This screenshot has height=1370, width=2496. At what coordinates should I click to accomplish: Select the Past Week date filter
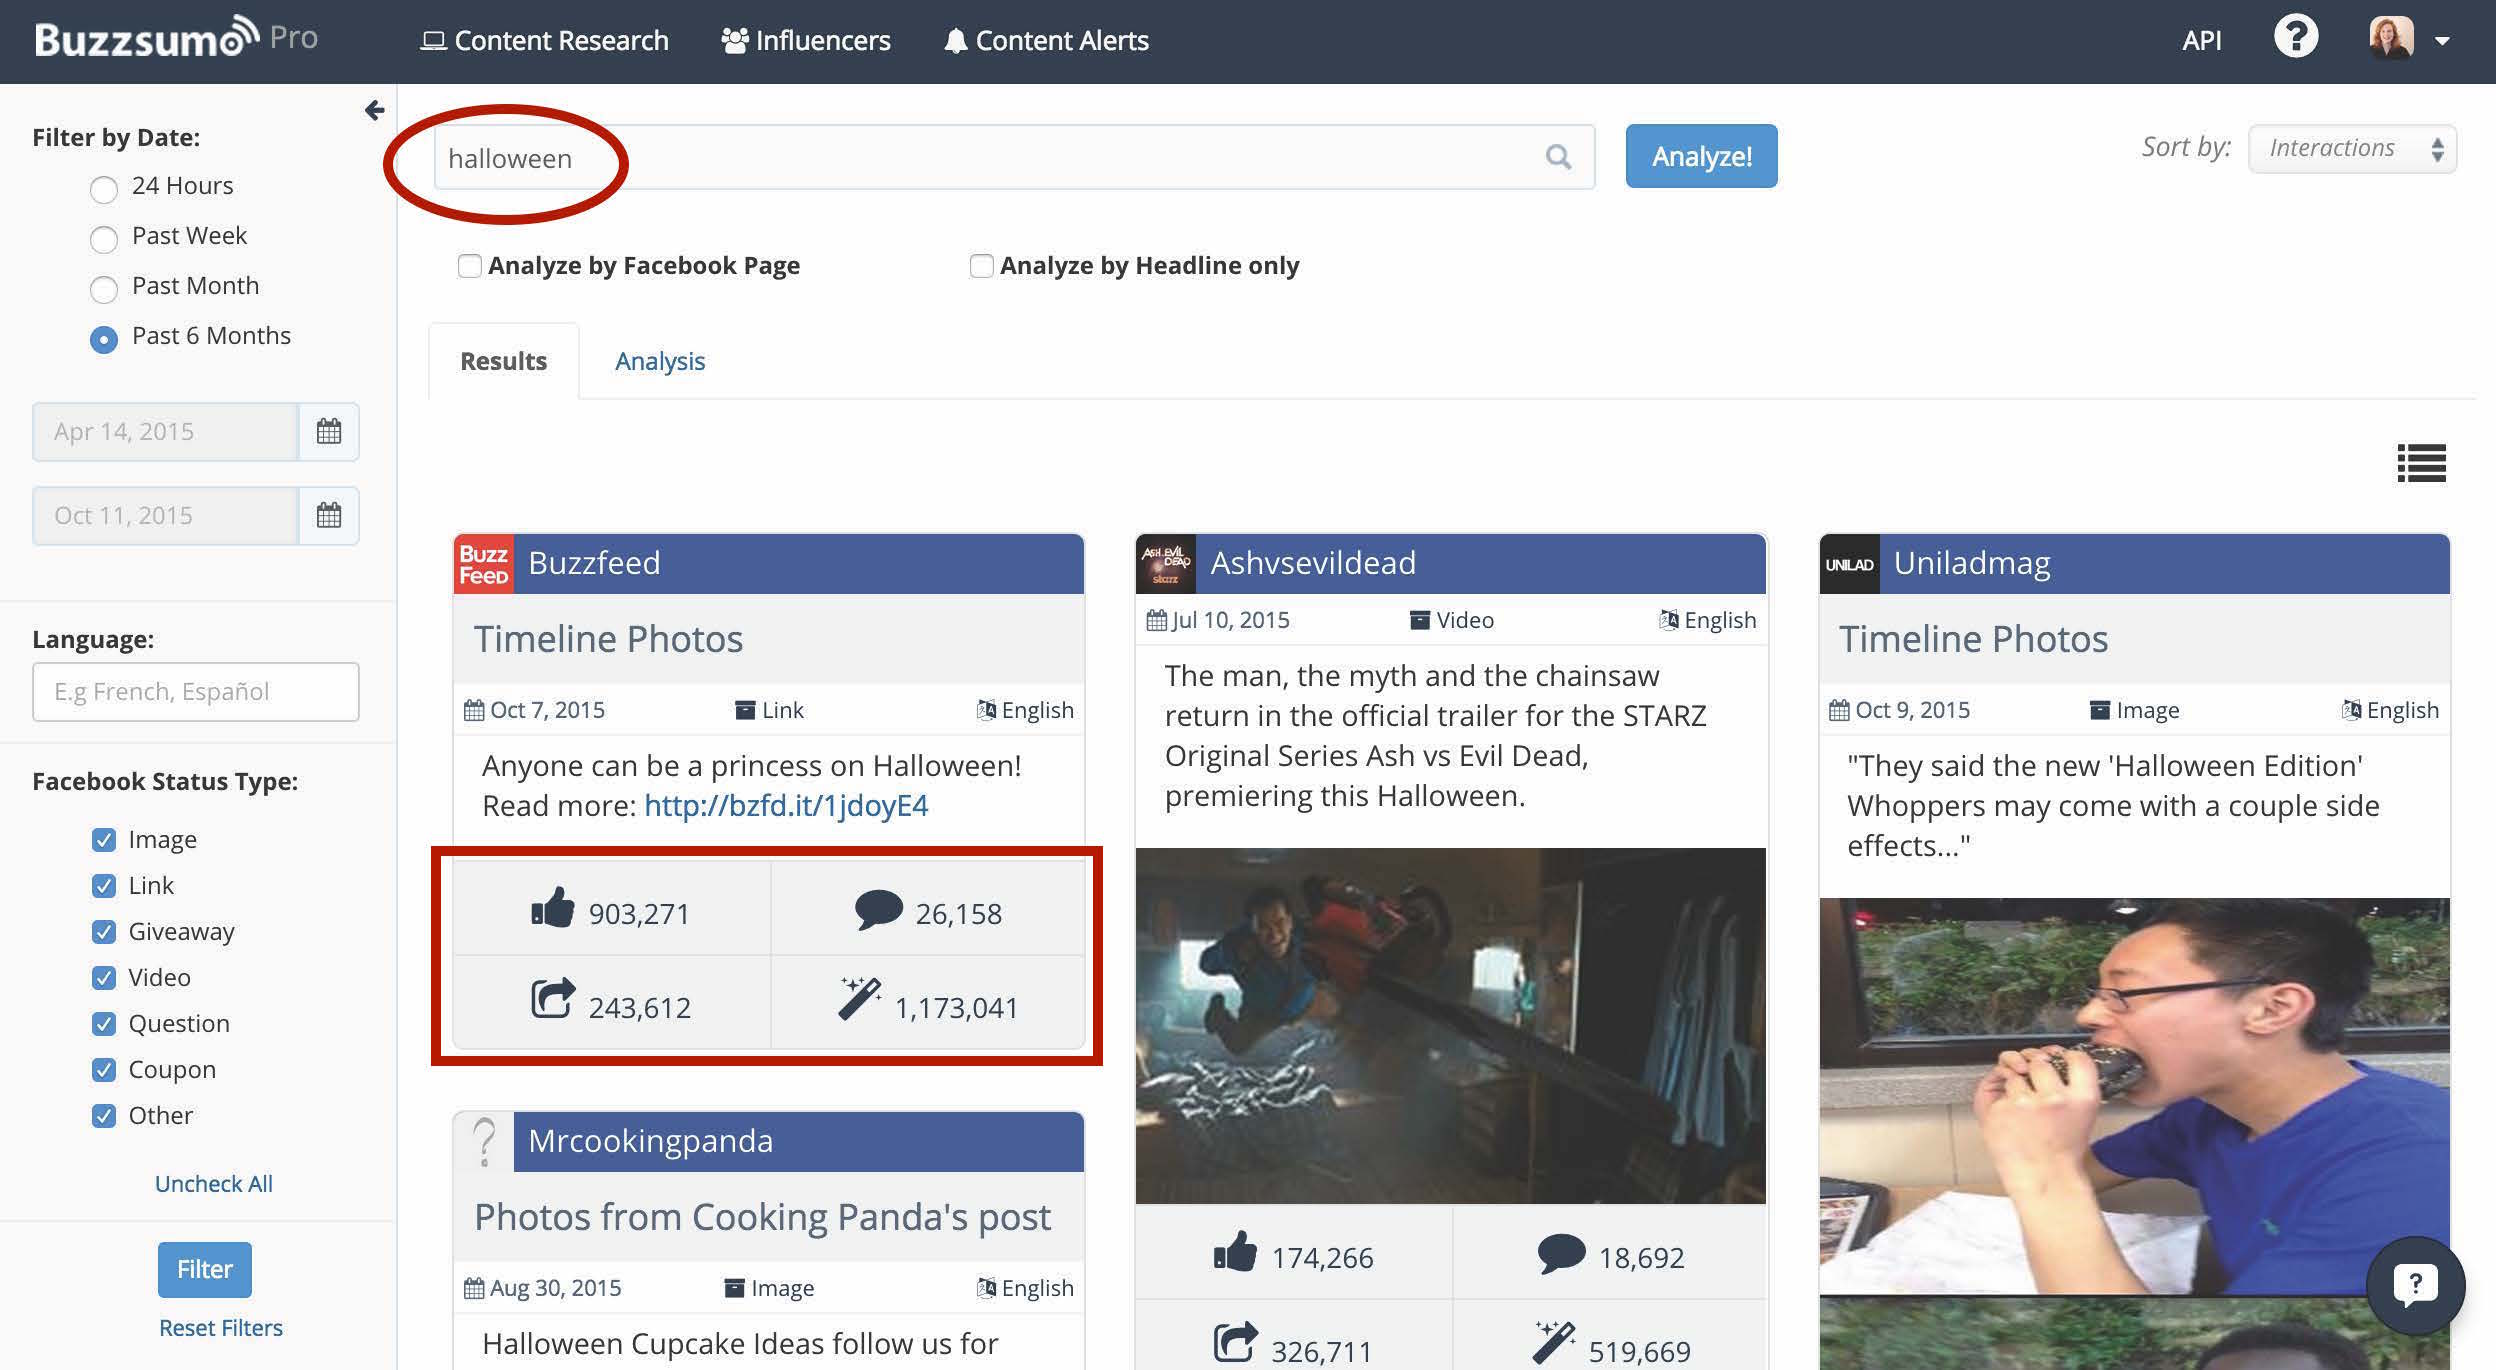coord(104,239)
